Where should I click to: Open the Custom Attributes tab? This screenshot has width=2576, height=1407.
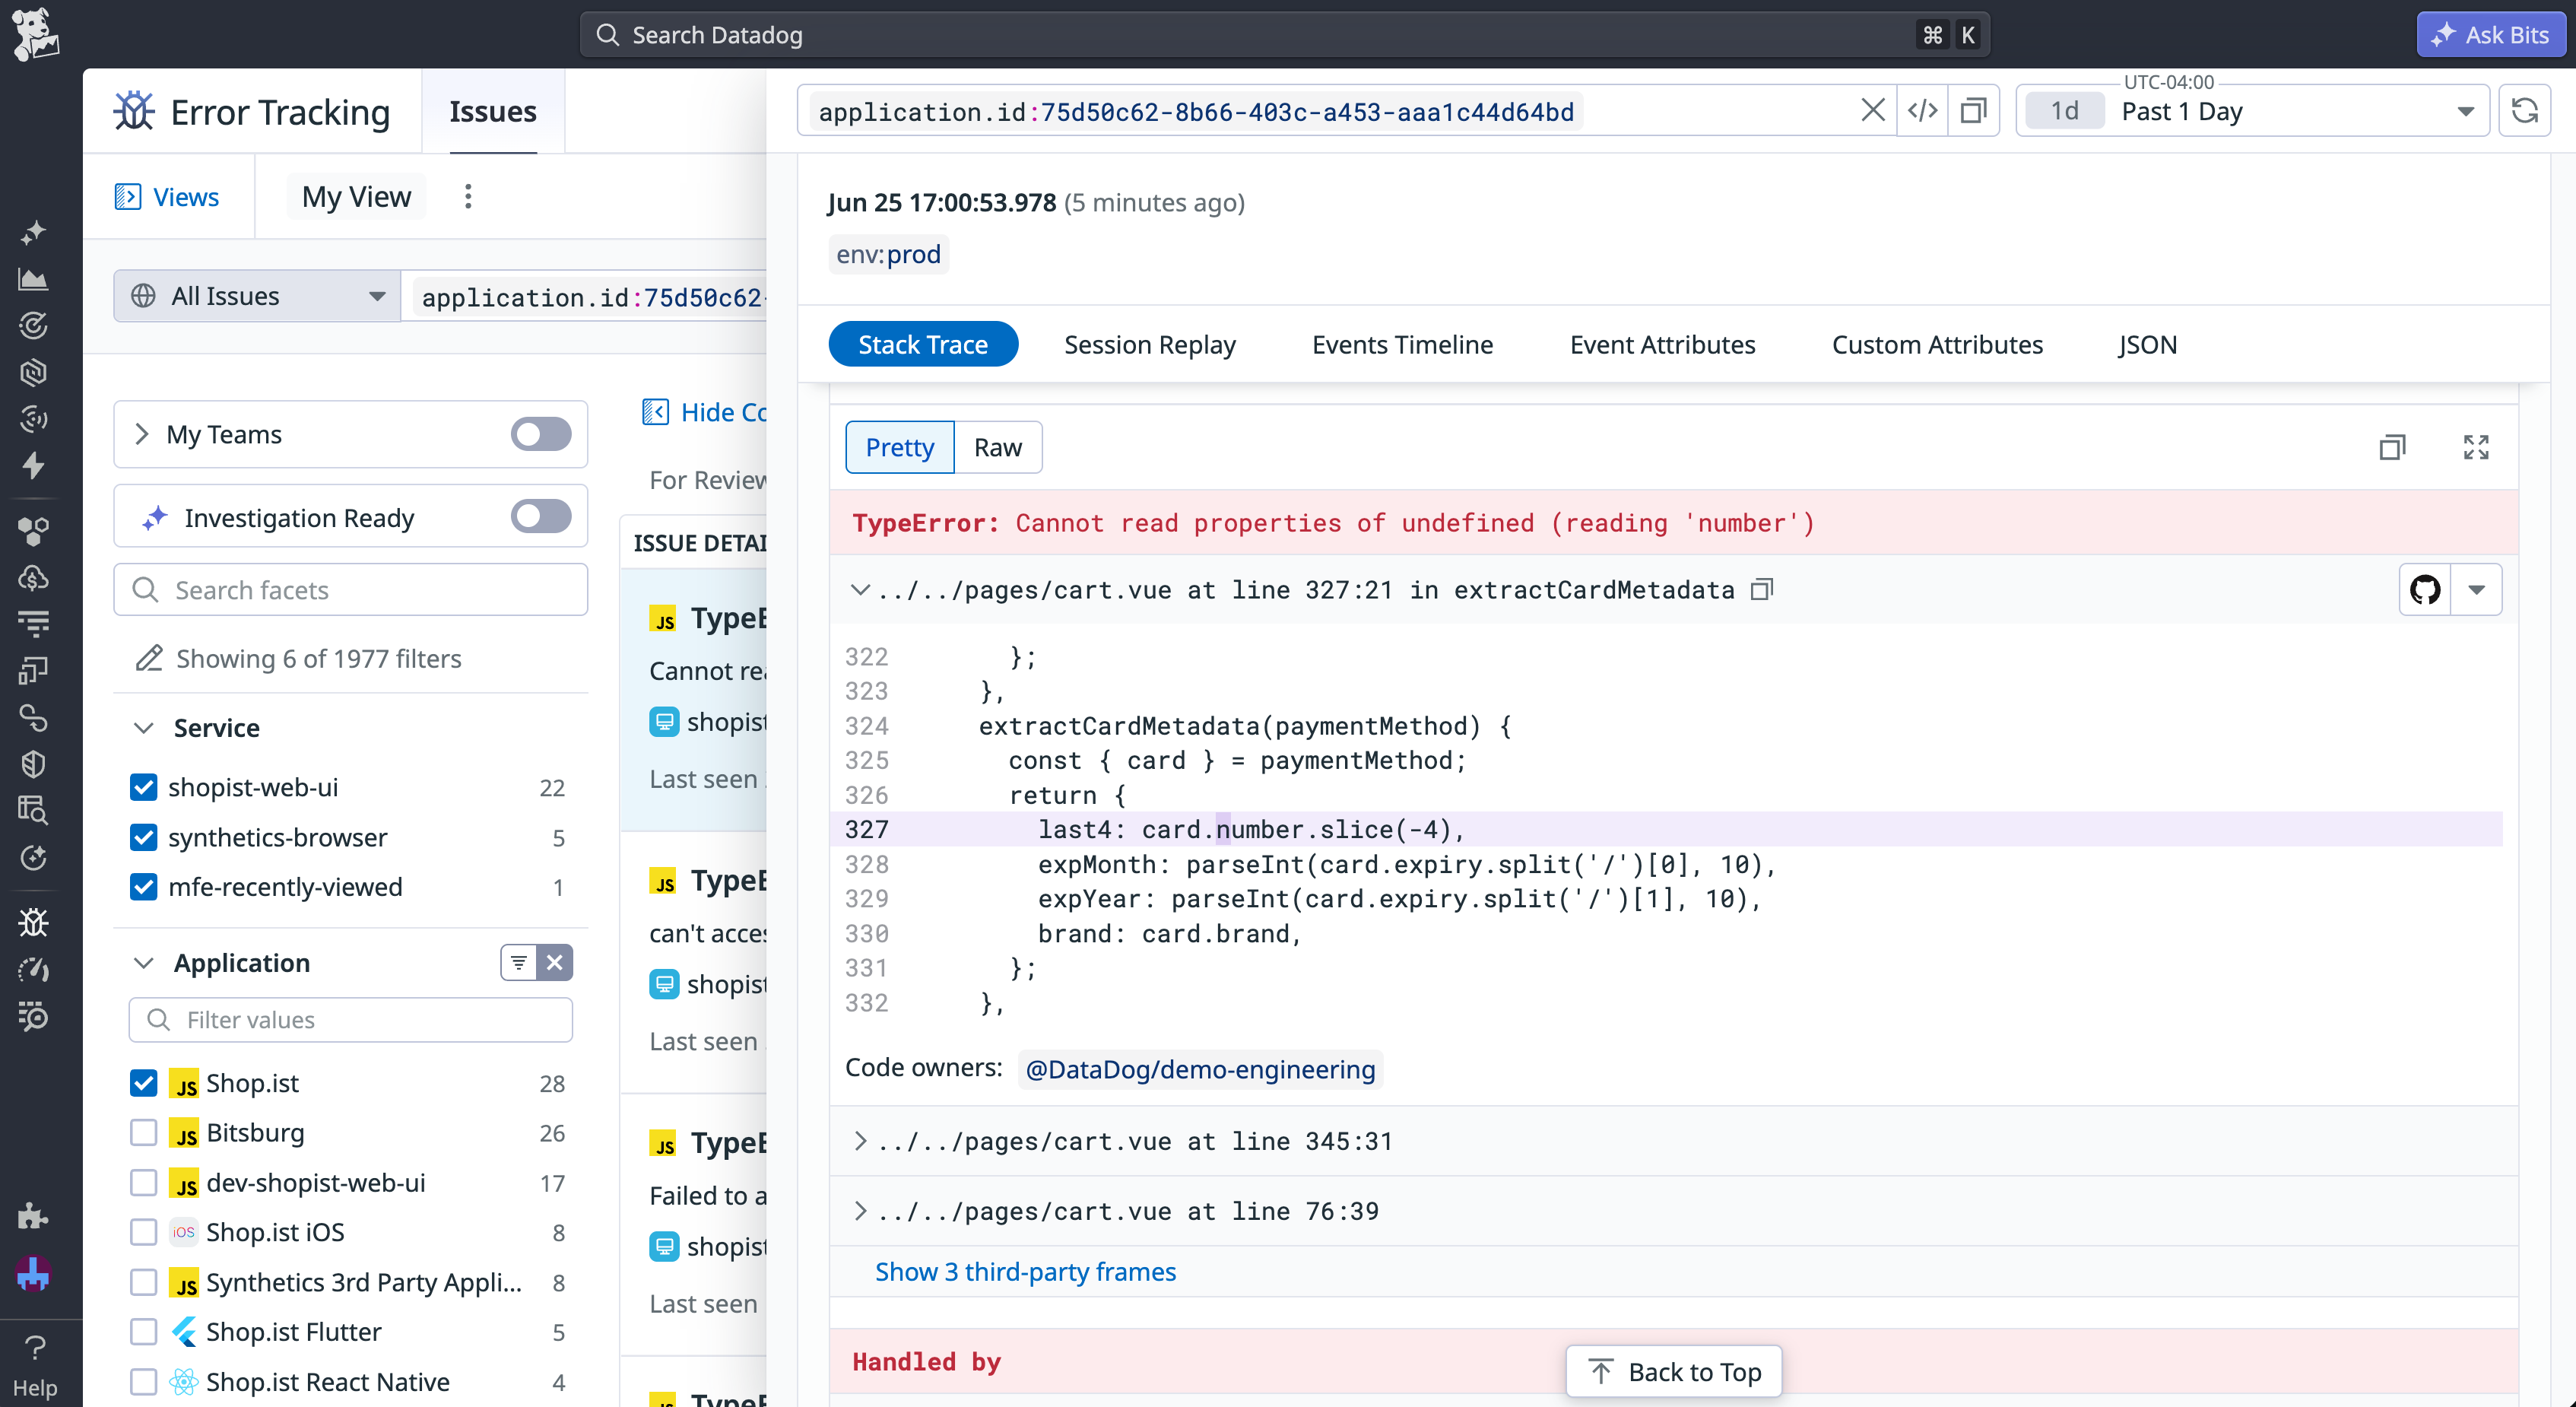tap(1937, 345)
